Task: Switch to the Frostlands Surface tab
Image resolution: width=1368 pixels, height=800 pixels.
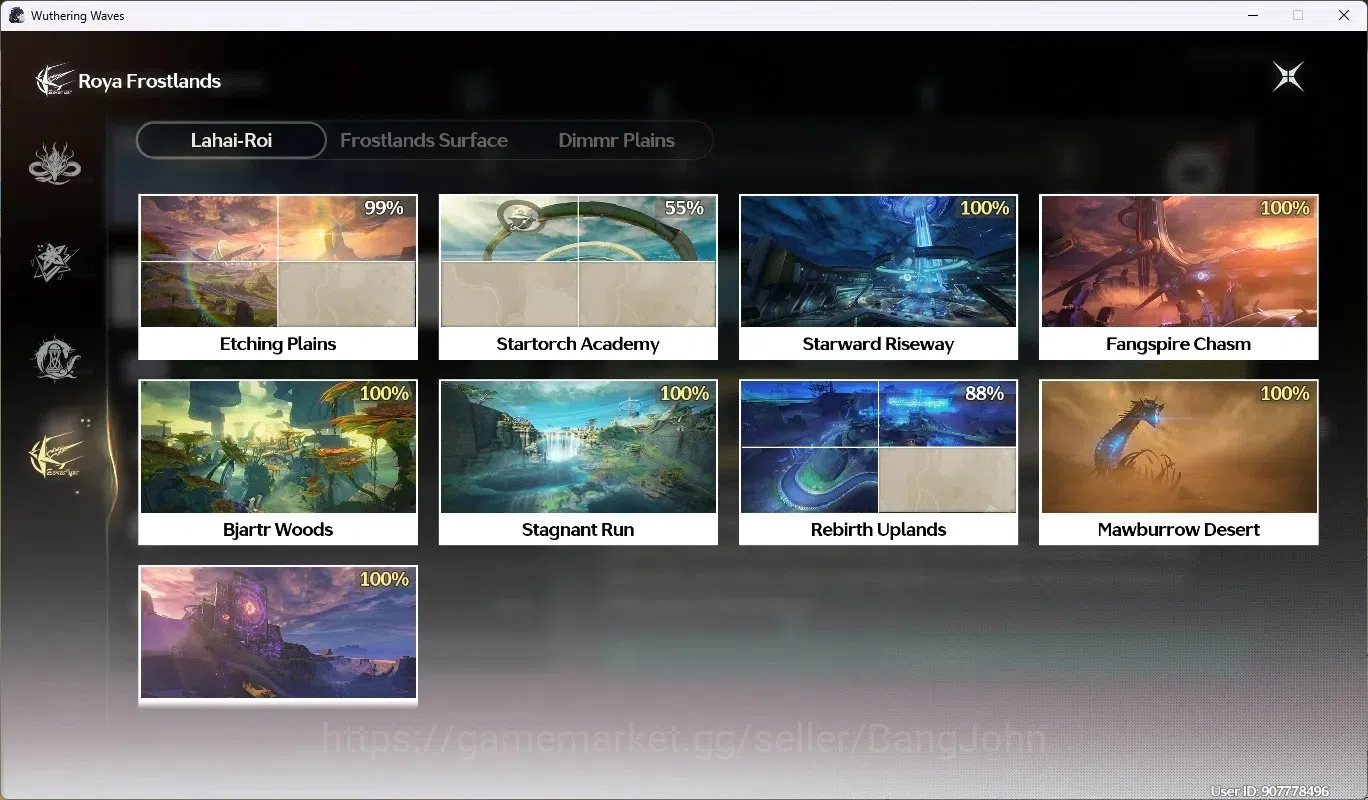Action: point(424,140)
